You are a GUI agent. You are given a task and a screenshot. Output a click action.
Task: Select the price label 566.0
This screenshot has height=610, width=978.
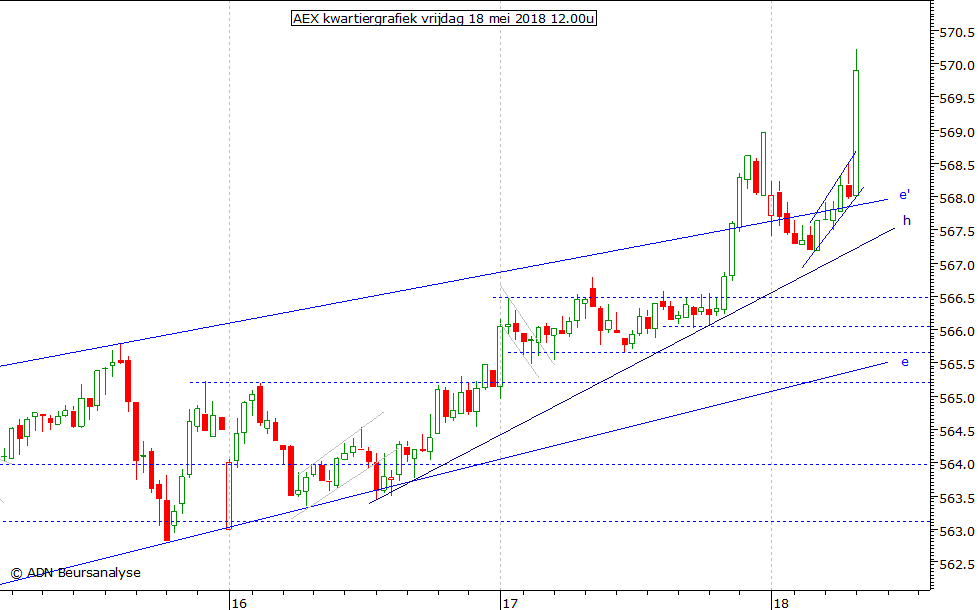click(957, 331)
